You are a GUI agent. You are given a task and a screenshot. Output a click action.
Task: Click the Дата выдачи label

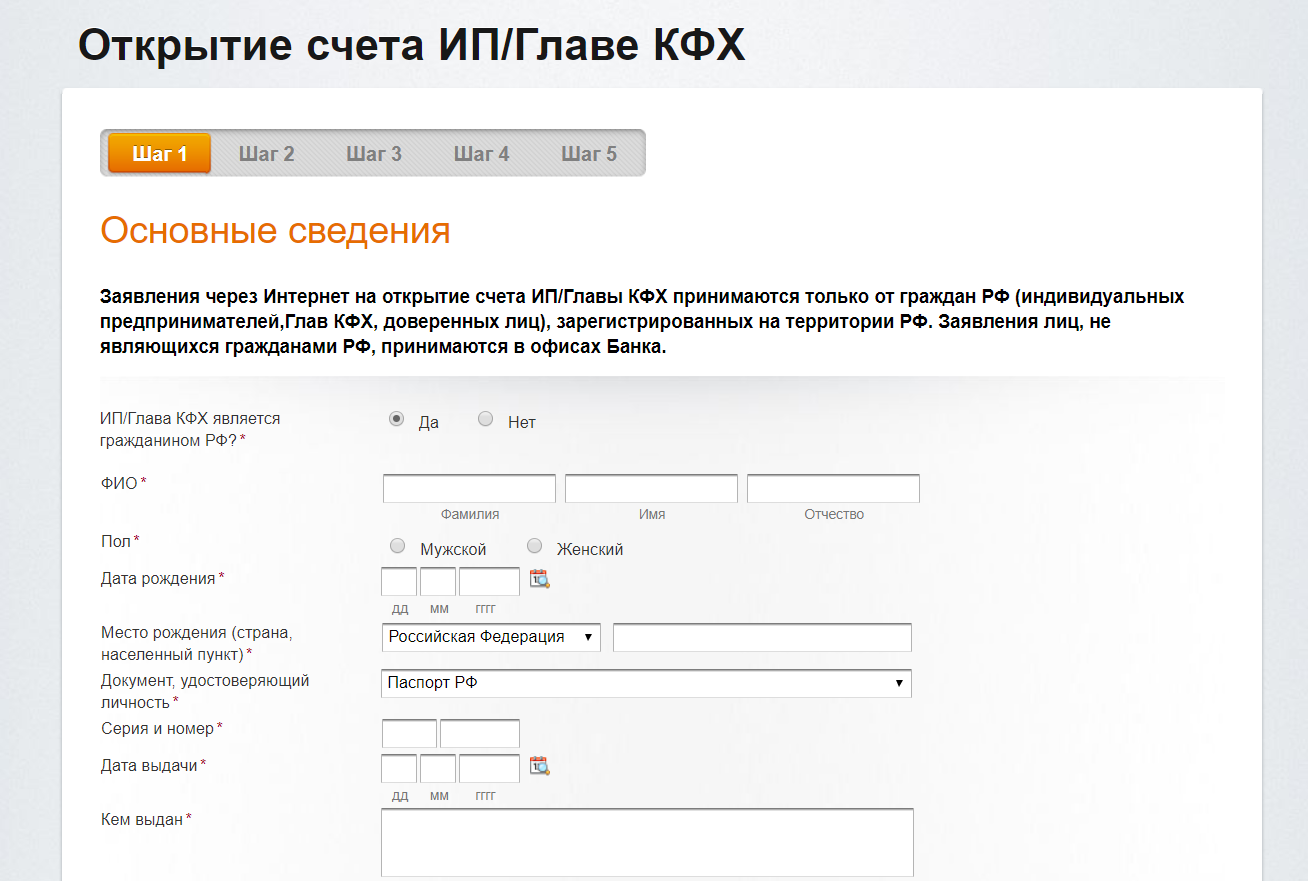click(x=149, y=765)
